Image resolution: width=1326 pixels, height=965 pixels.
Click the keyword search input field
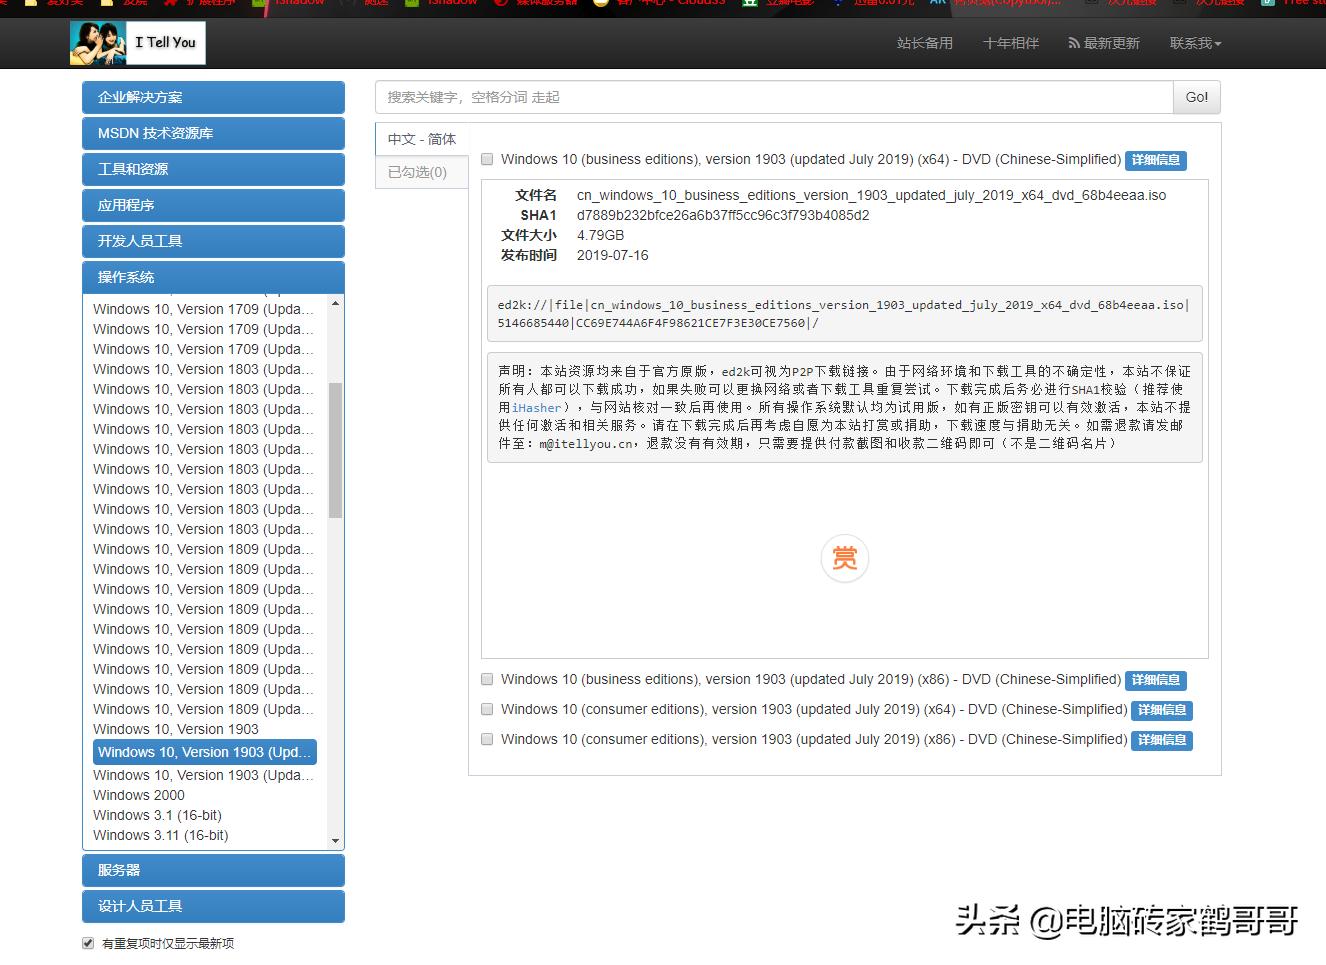click(x=773, y=97)
